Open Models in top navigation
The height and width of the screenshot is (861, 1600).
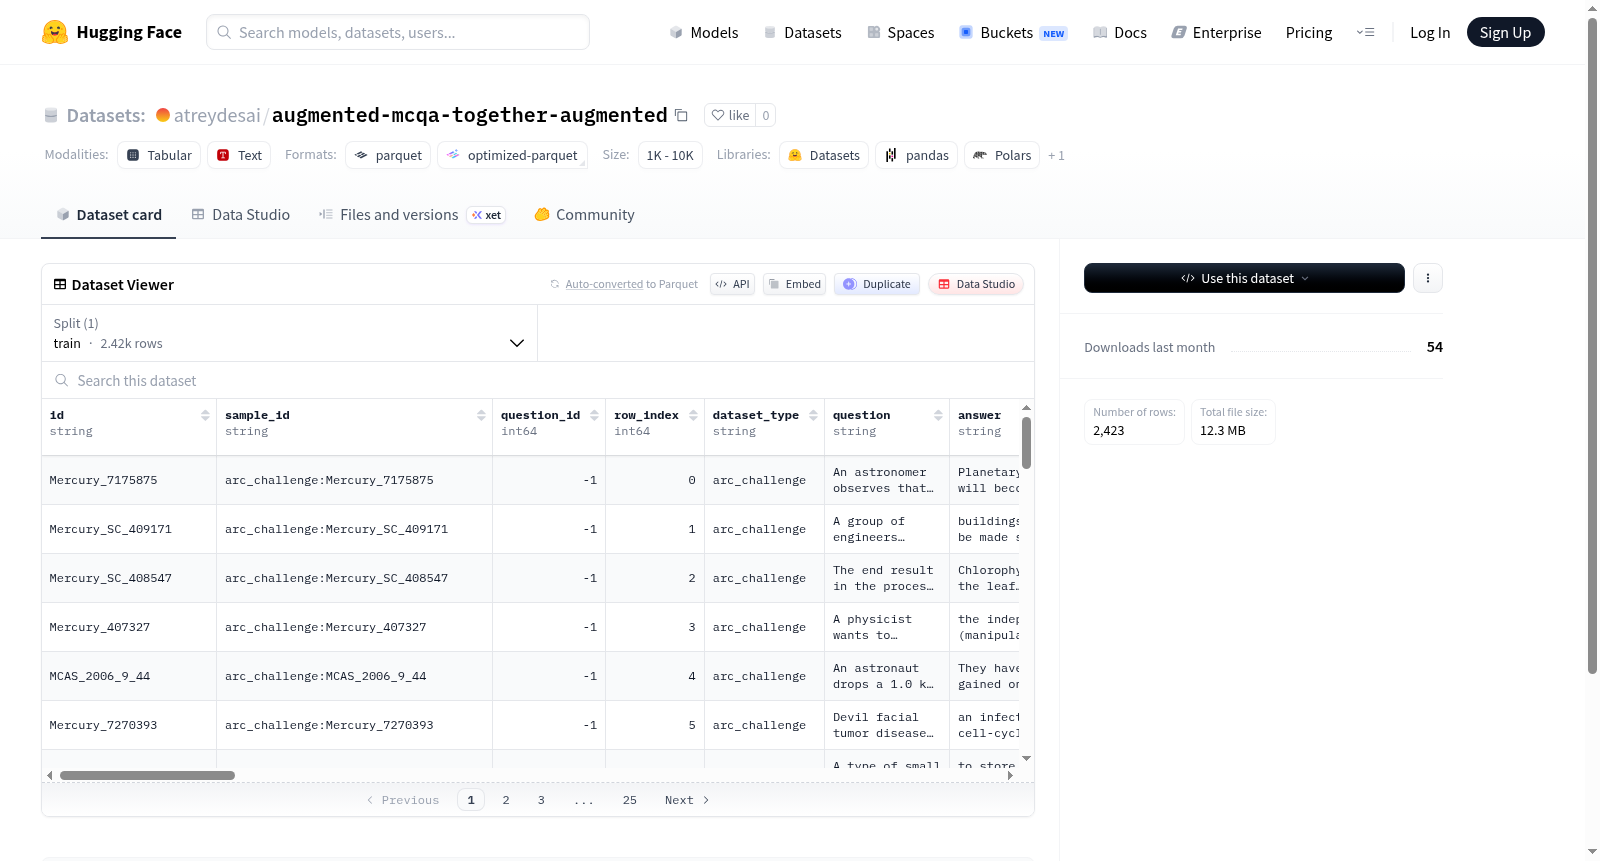tap(704, 32)
